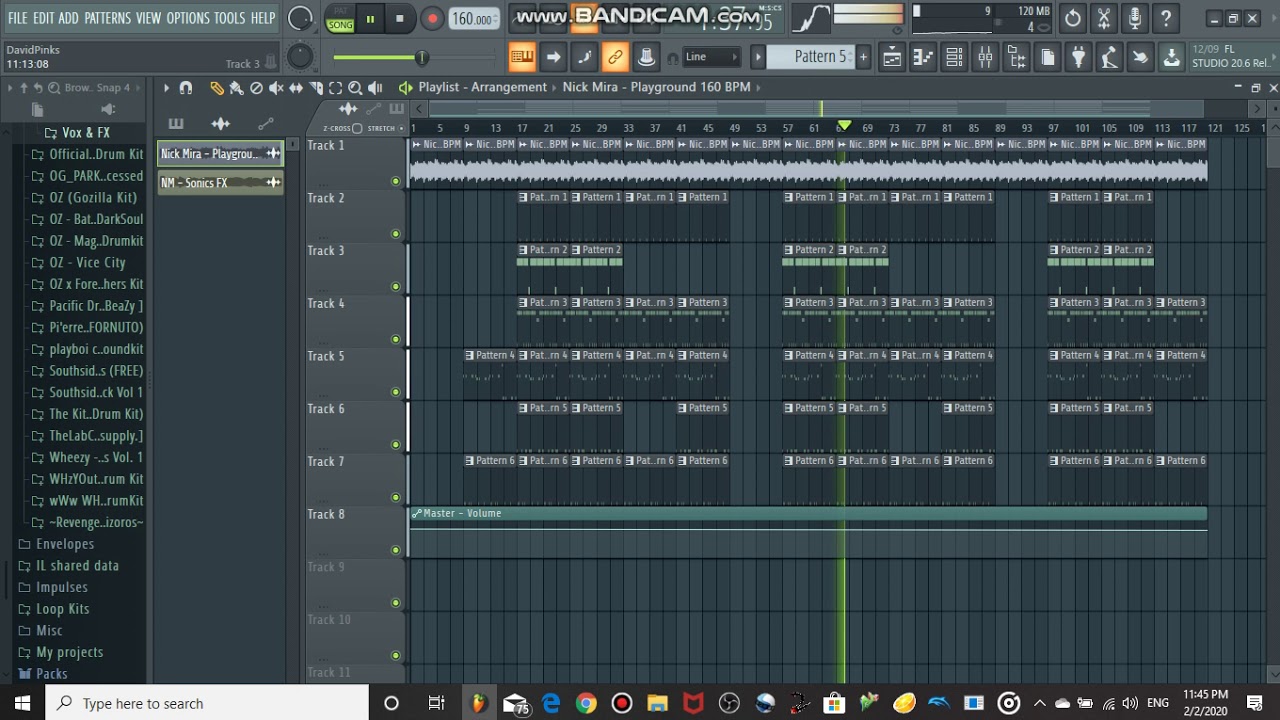Open the ADD menu
Image resolution: width=1280 pixels, height=720 pixels.
point(68,18)
